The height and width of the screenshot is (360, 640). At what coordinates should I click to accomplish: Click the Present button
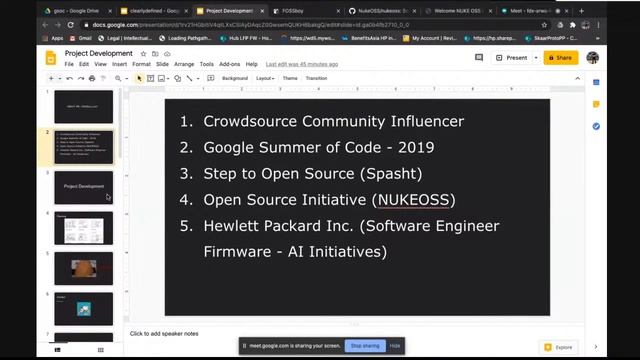click(512, 58)
